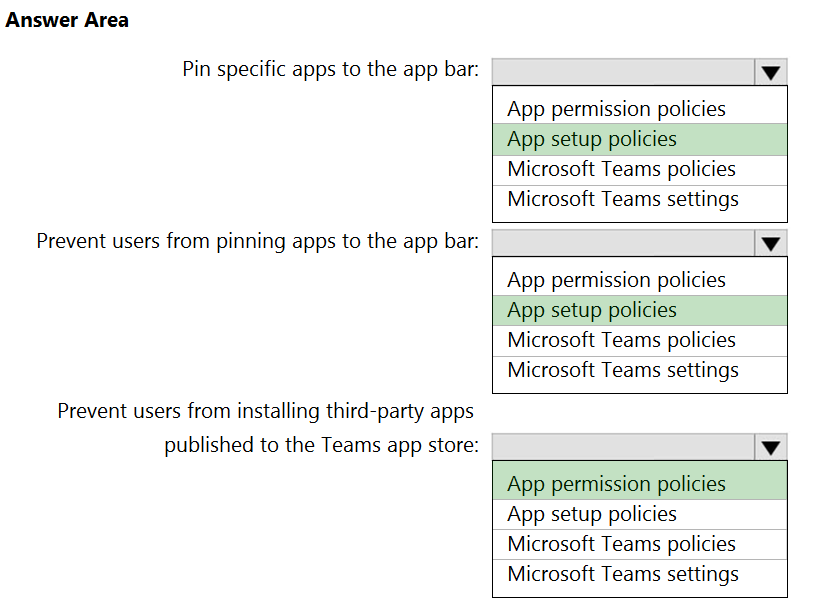The width and height of the screenshot is (816, 602).
Task: Select 'App setup policies' under Prevent users from pinning
Action: pyautogui.click(x=640, y=311)
